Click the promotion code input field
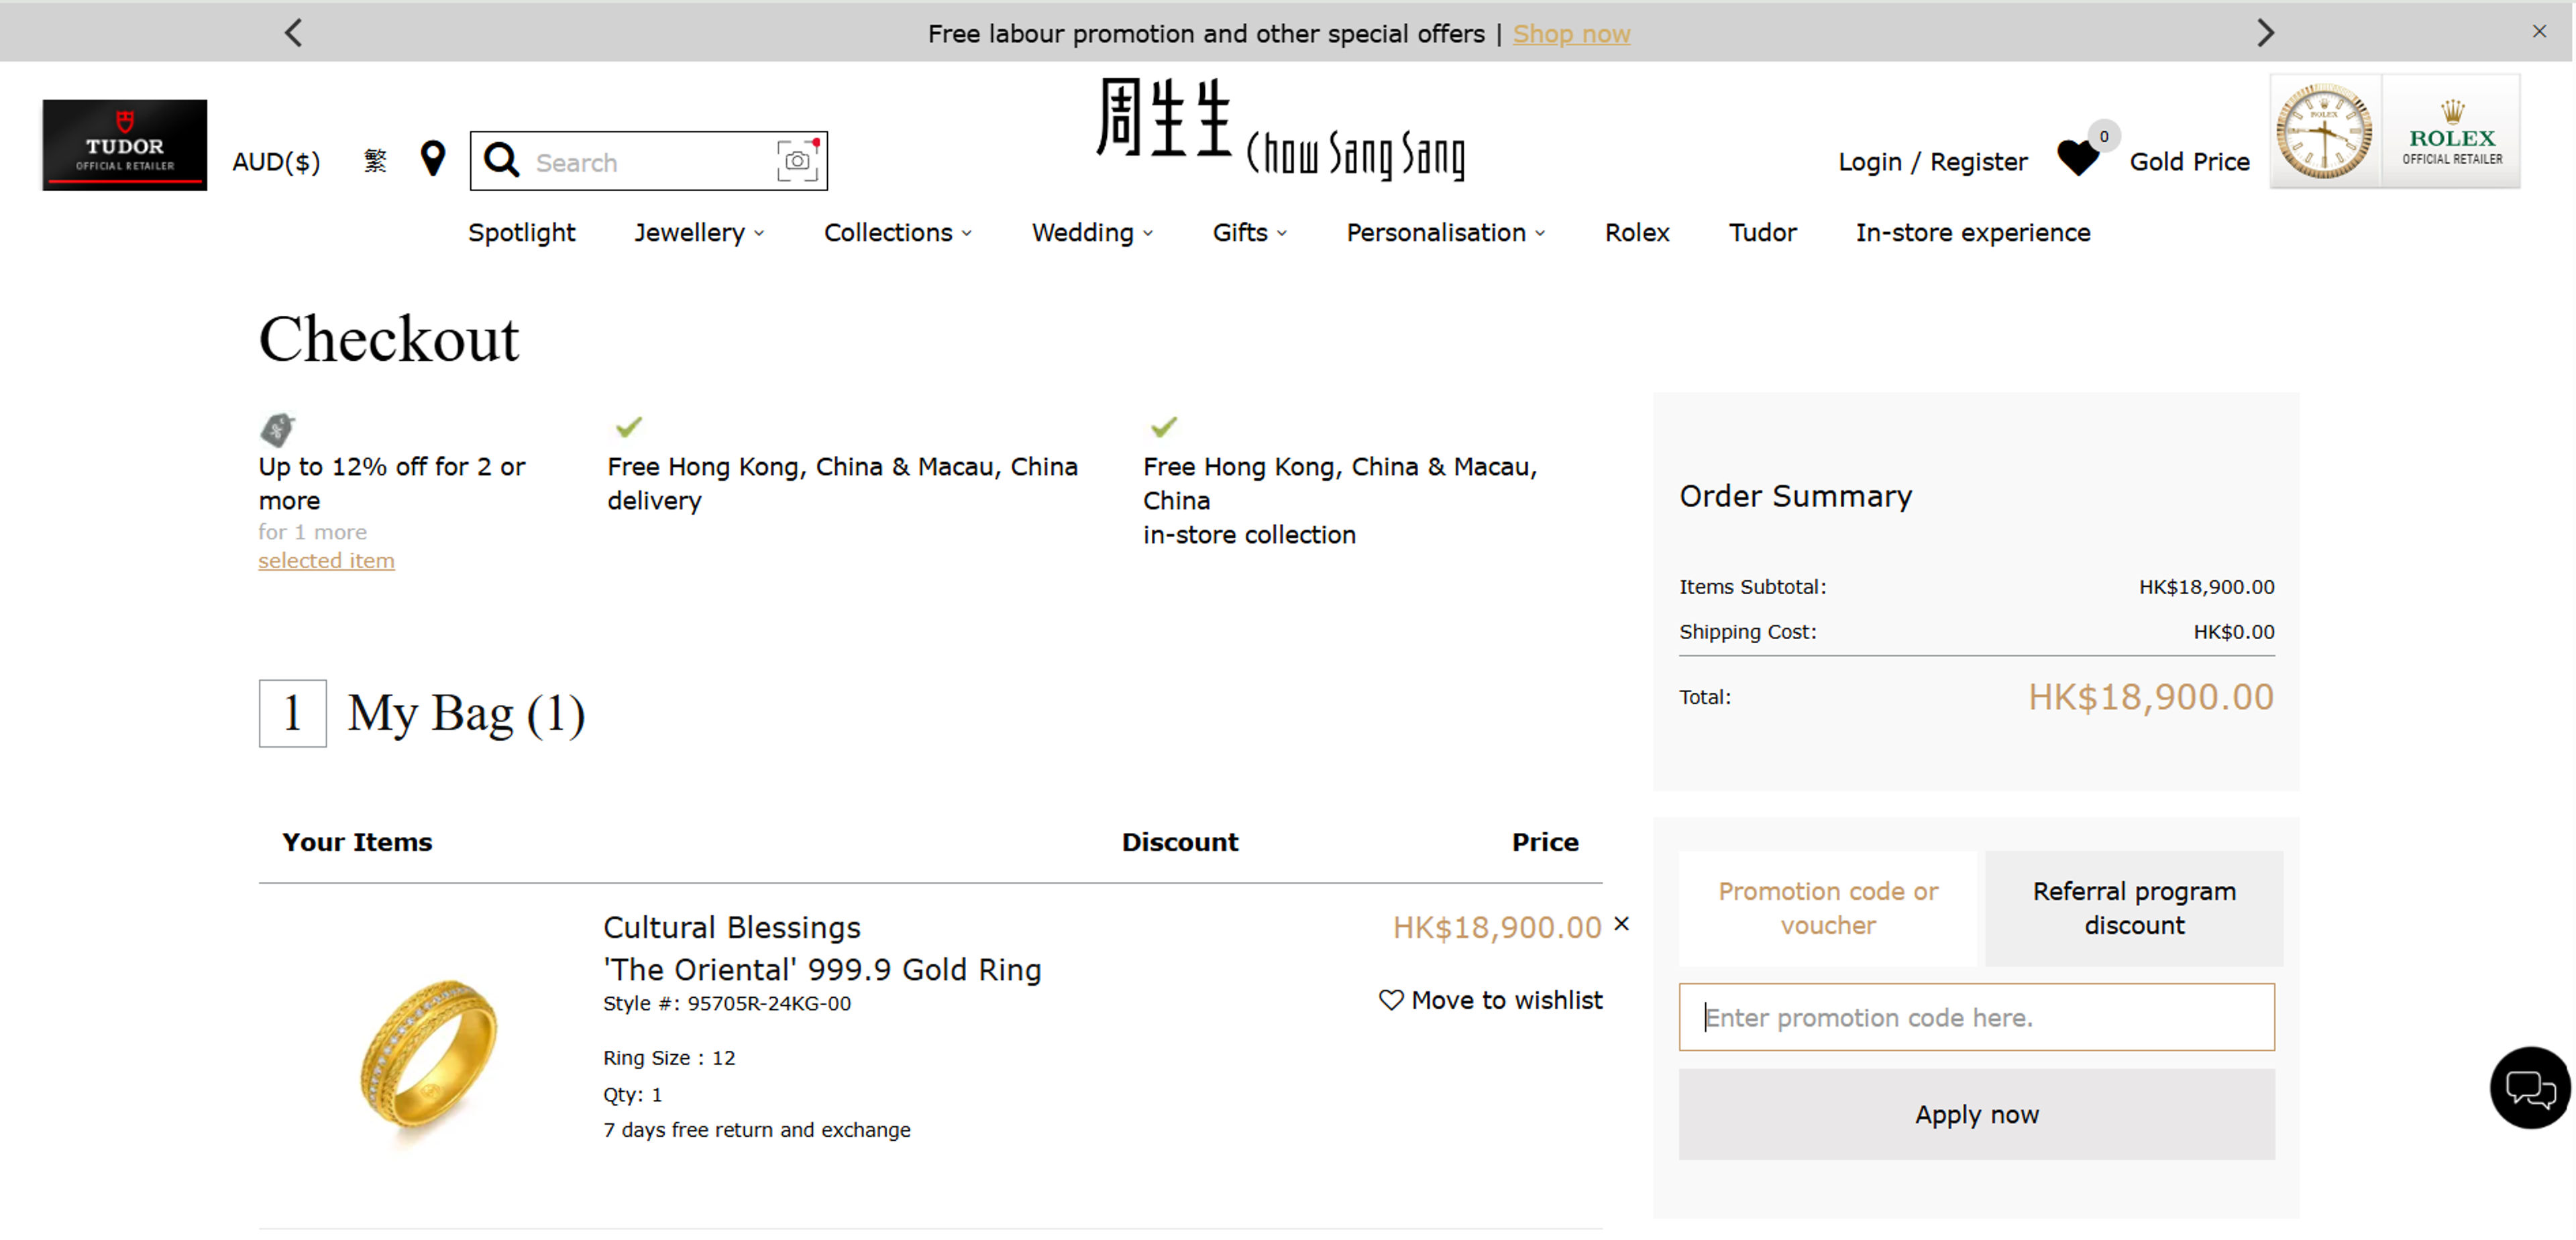Image resolution: width=2576 pixels, height=1240 pixels. click(1976, 1017)
